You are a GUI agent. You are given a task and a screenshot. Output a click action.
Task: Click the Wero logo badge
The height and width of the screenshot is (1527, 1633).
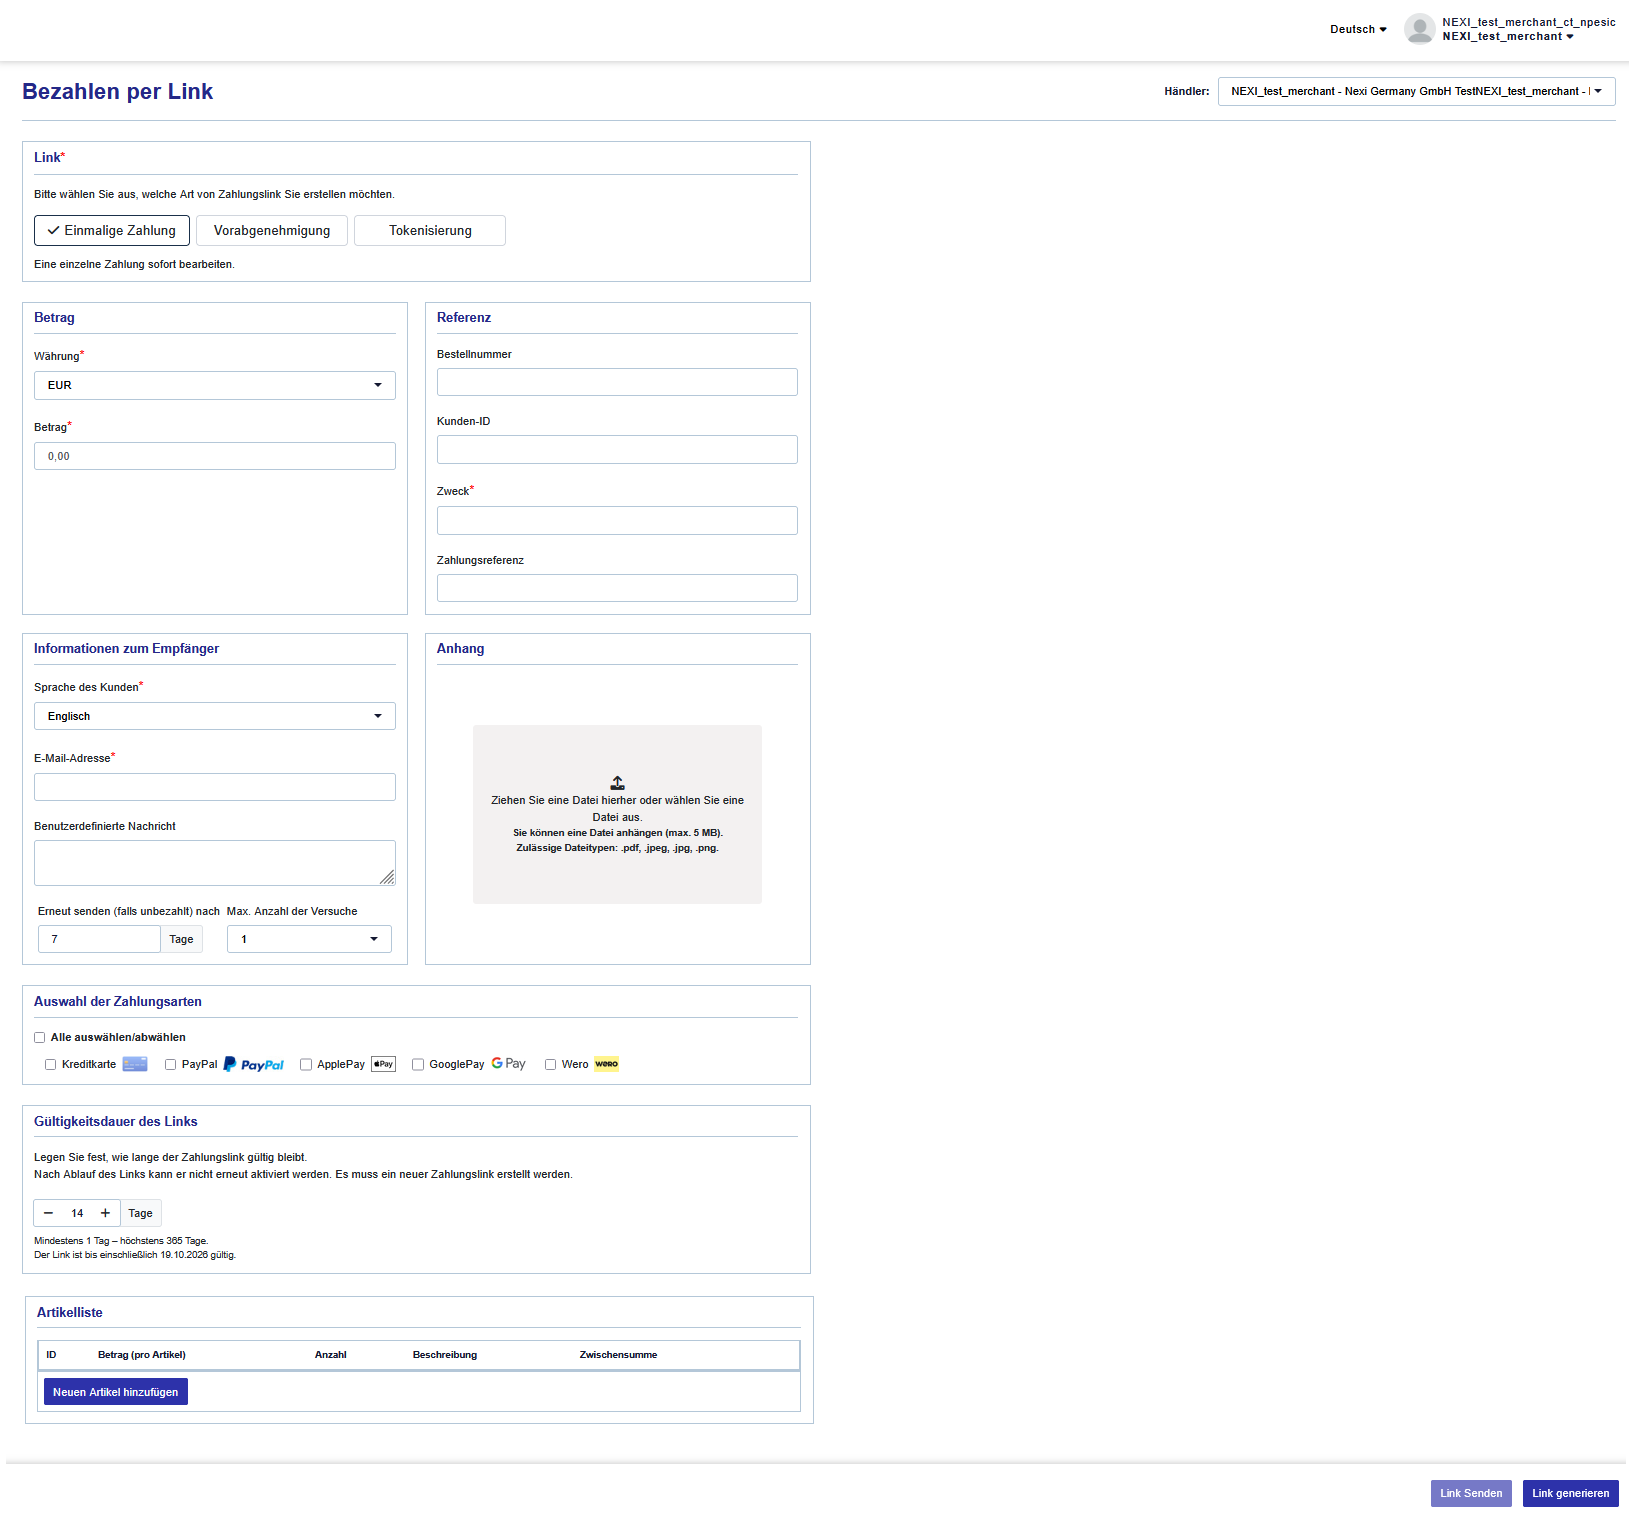(607, 1064)
